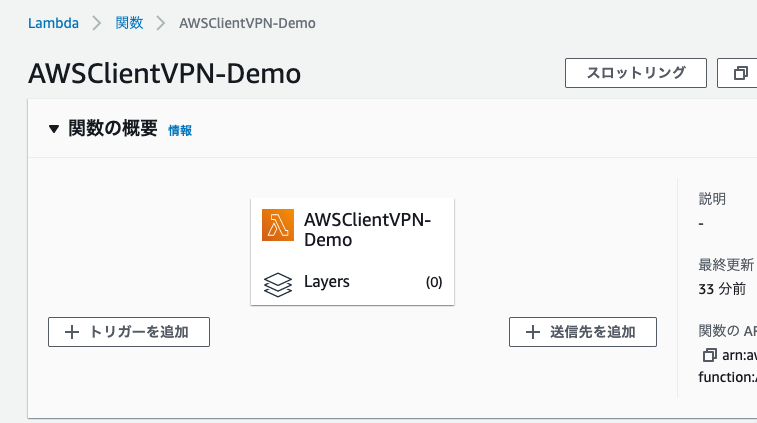Select the orange Lambda function icon
This screenshot has width=757, height=423.
278,225
